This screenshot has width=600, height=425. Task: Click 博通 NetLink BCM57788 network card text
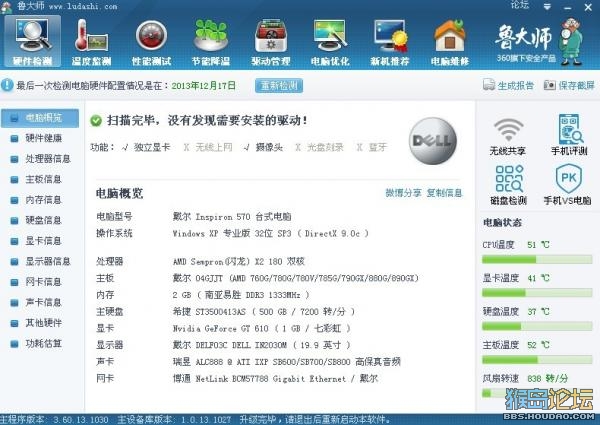point(275,379)
